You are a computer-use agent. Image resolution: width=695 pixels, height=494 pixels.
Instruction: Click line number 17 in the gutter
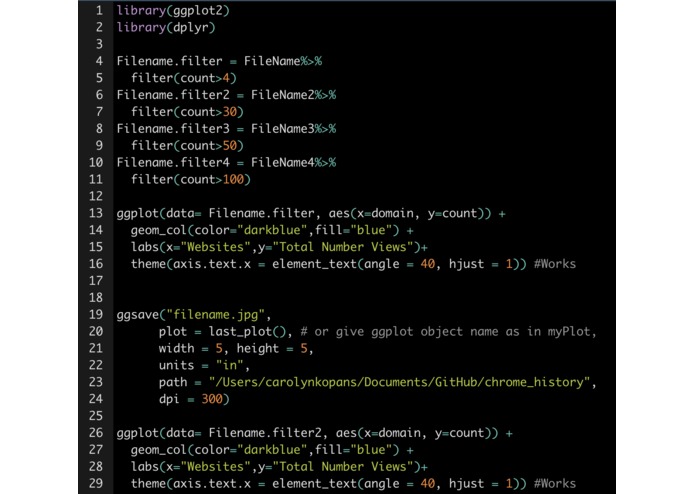click(x=96, y=281)
